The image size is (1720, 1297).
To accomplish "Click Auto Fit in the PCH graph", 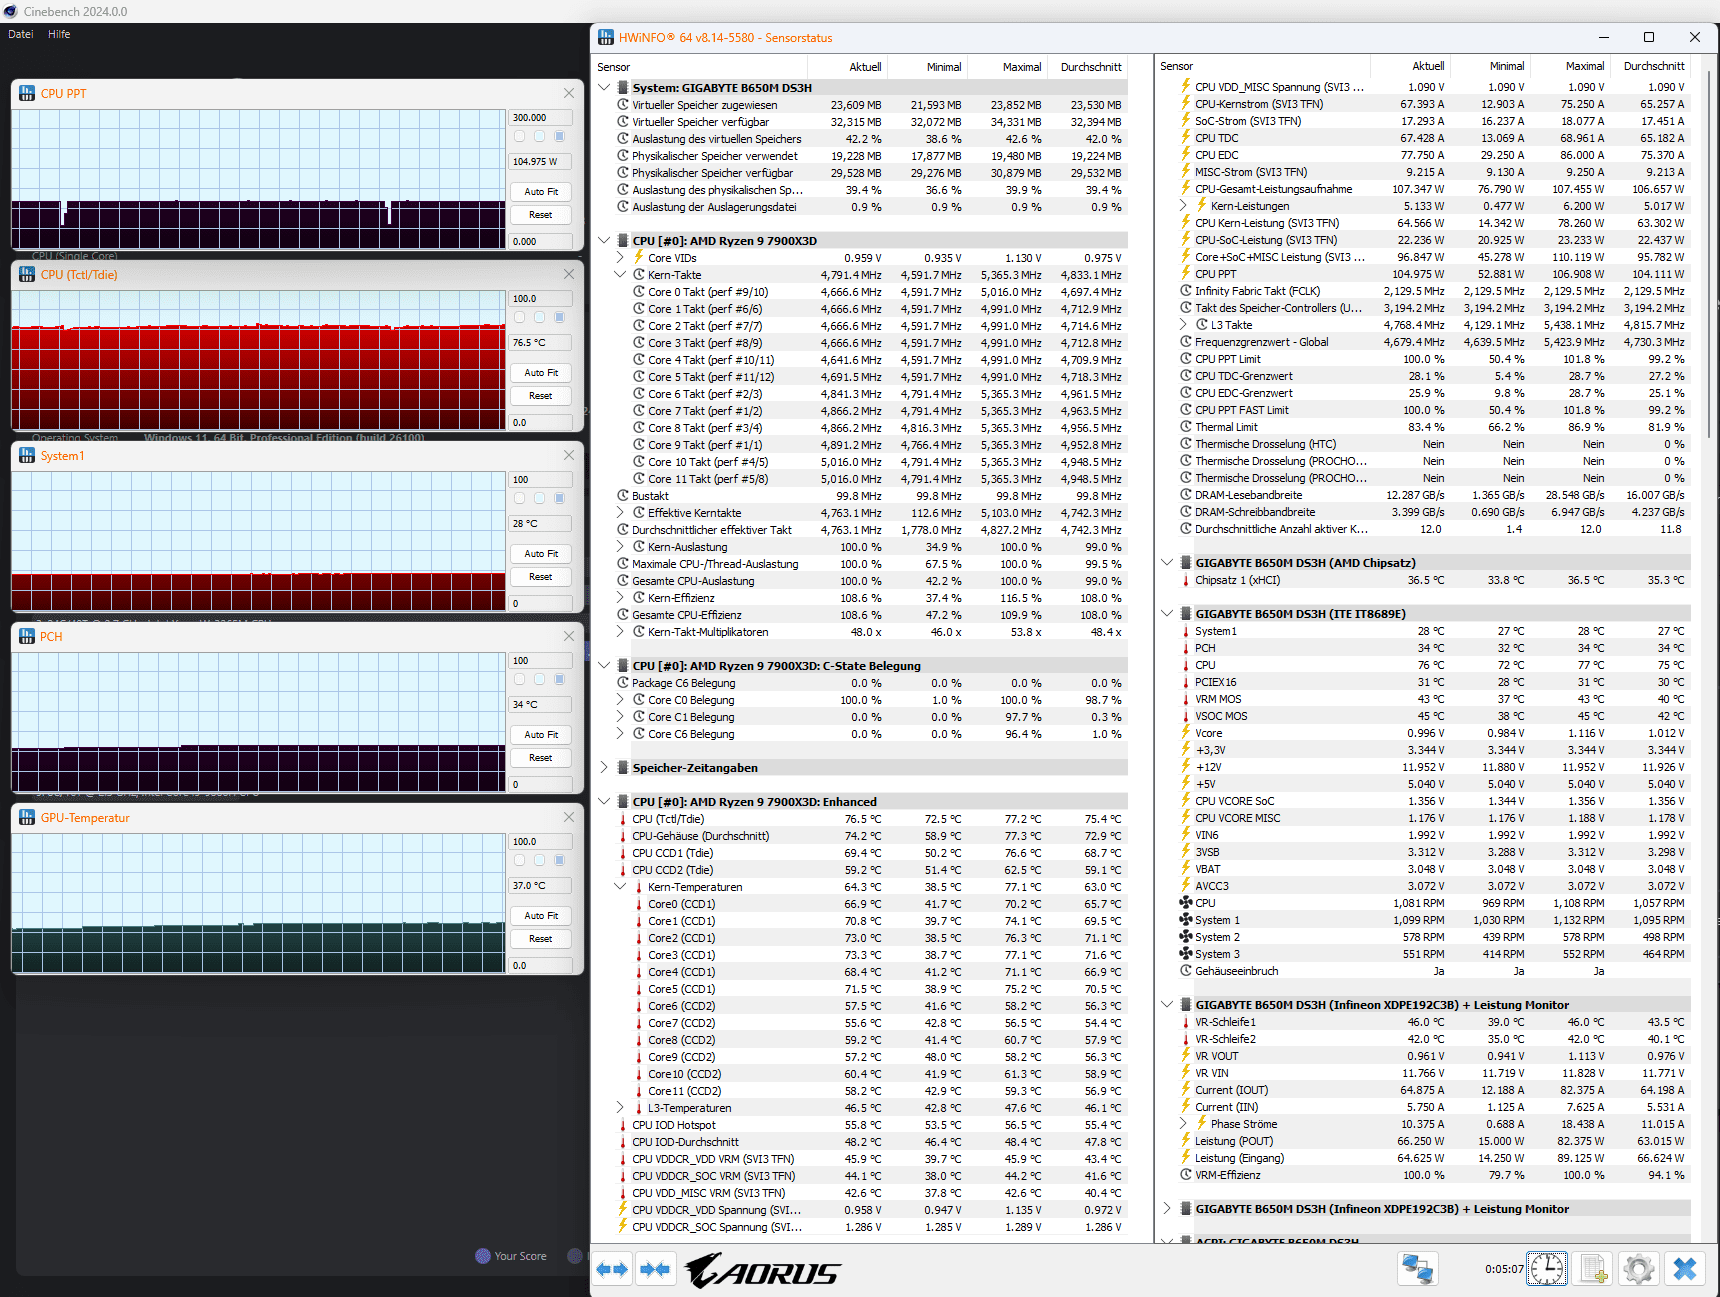I will coord(541,735).
